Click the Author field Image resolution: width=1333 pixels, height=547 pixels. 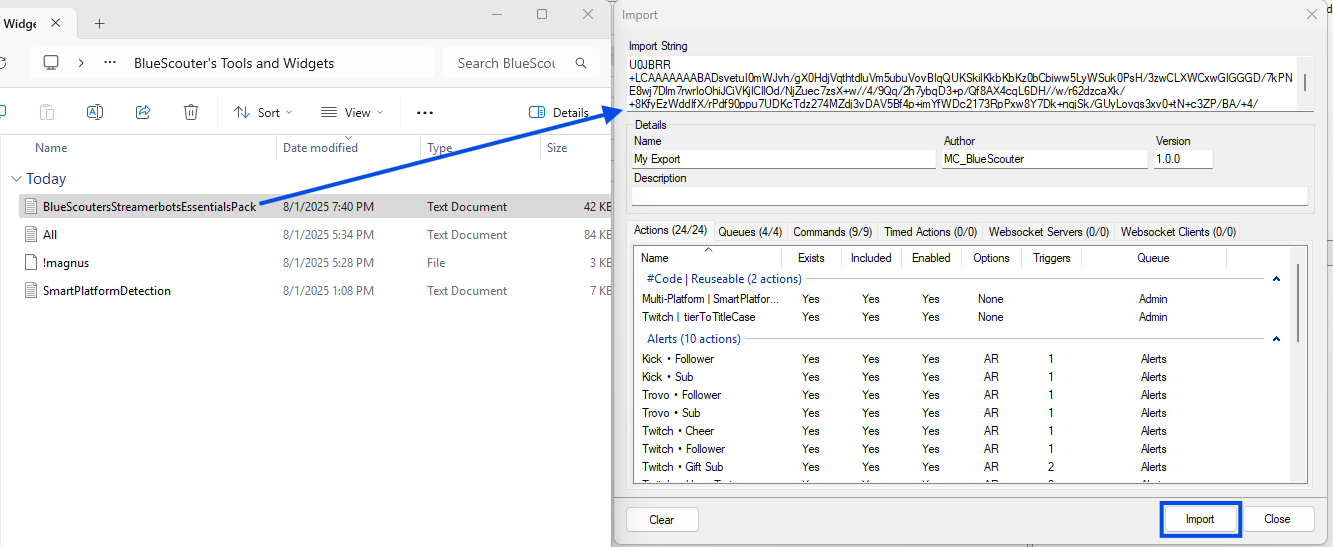coord(1044,159)
